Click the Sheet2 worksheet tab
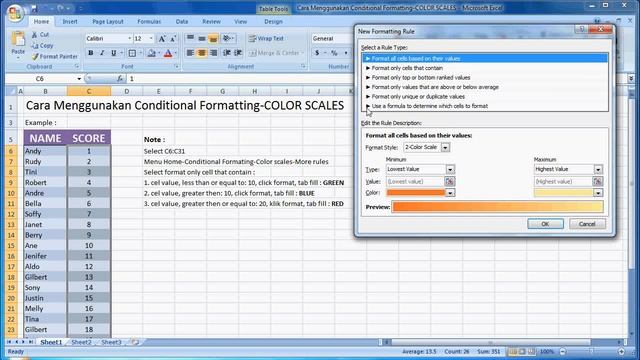640x360 pixels. coord(81,342)
